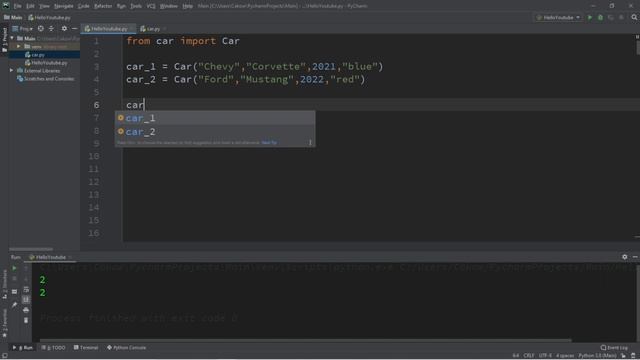Image resolution: width=640 pixels, height=360 pixels.
Task: Open the vertical Favorites tool window tab
Action: (x=4, y=323)
